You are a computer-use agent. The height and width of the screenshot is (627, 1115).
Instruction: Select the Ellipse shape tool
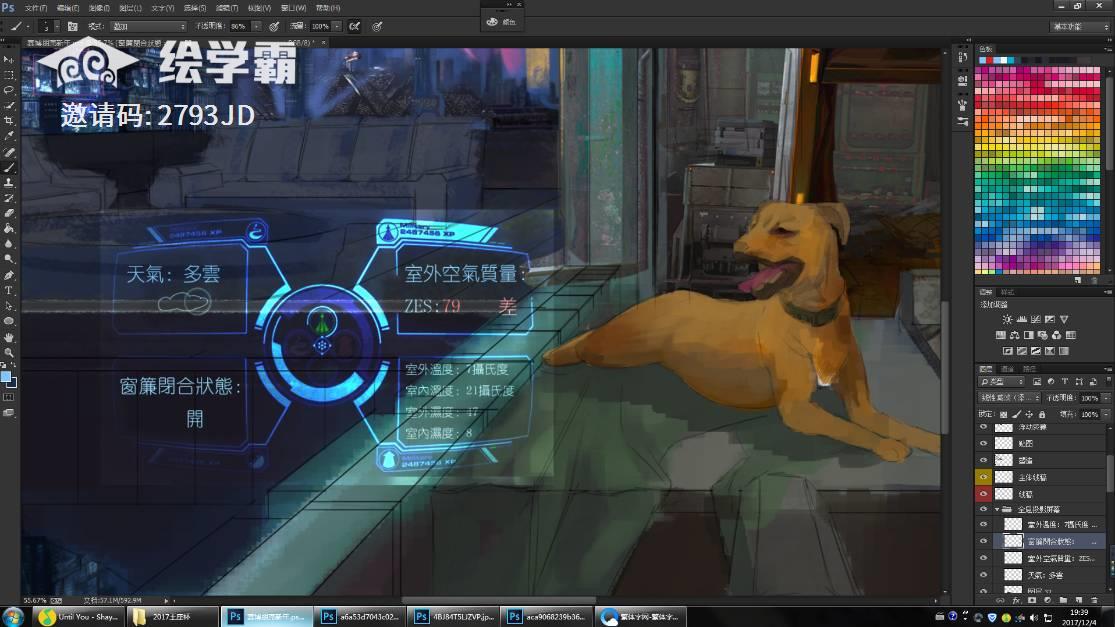(x=9, y=321)
